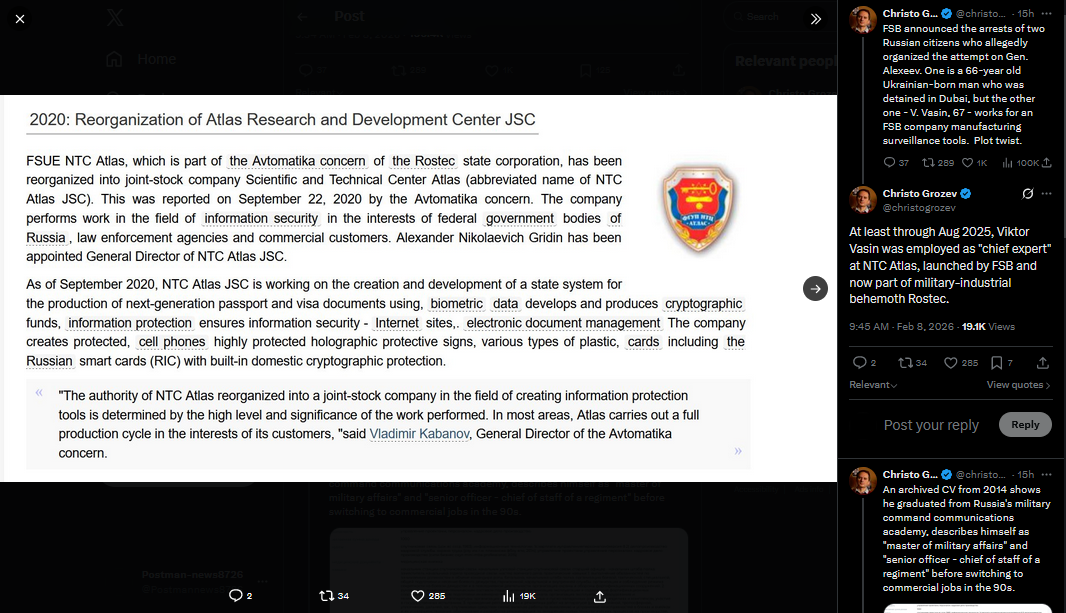Go to next image with the arrow button
The image size is (1066, 613).
click(x=815, y=288)
